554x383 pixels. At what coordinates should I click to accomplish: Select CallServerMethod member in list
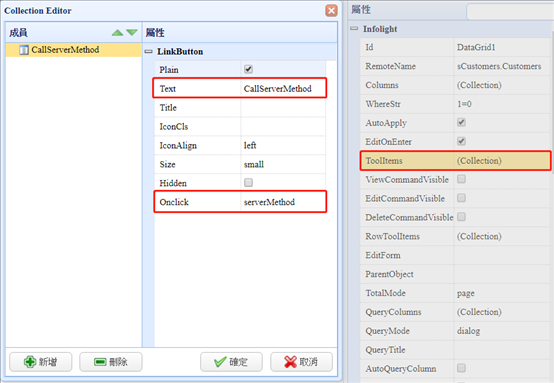pyautogui.click(x=73, y=50)
